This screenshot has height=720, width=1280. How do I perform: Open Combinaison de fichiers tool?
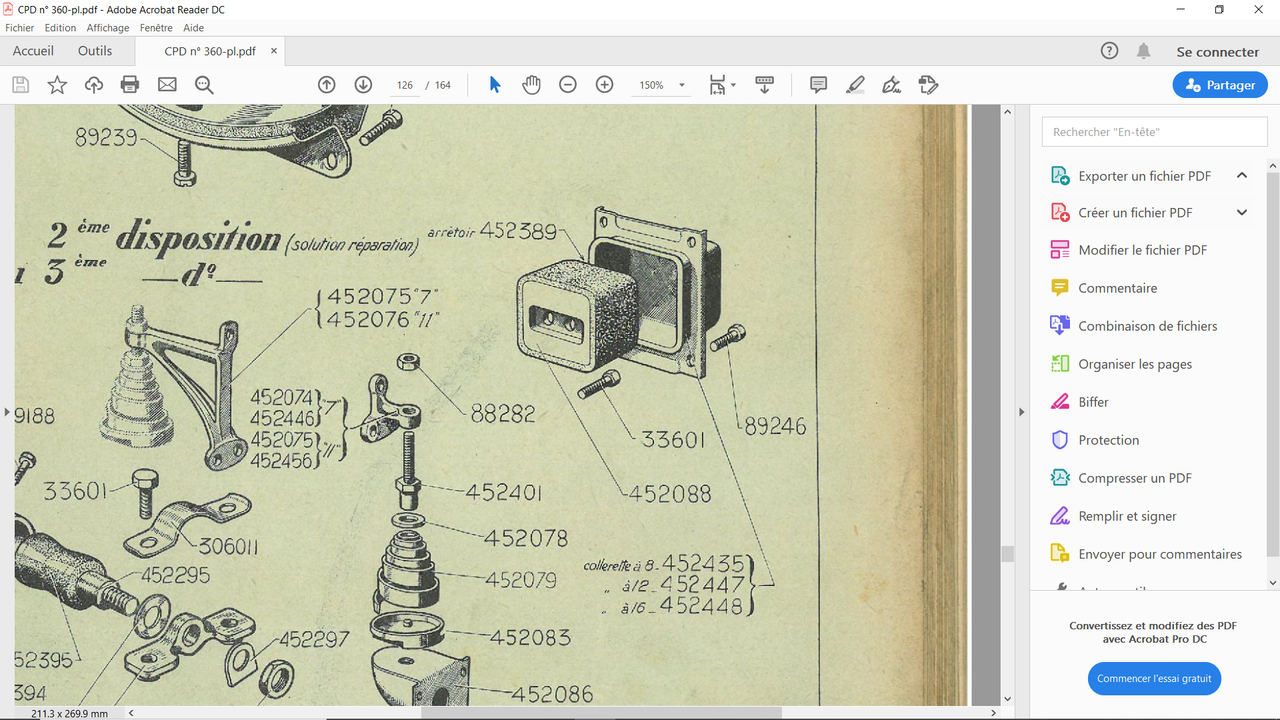1134,326
